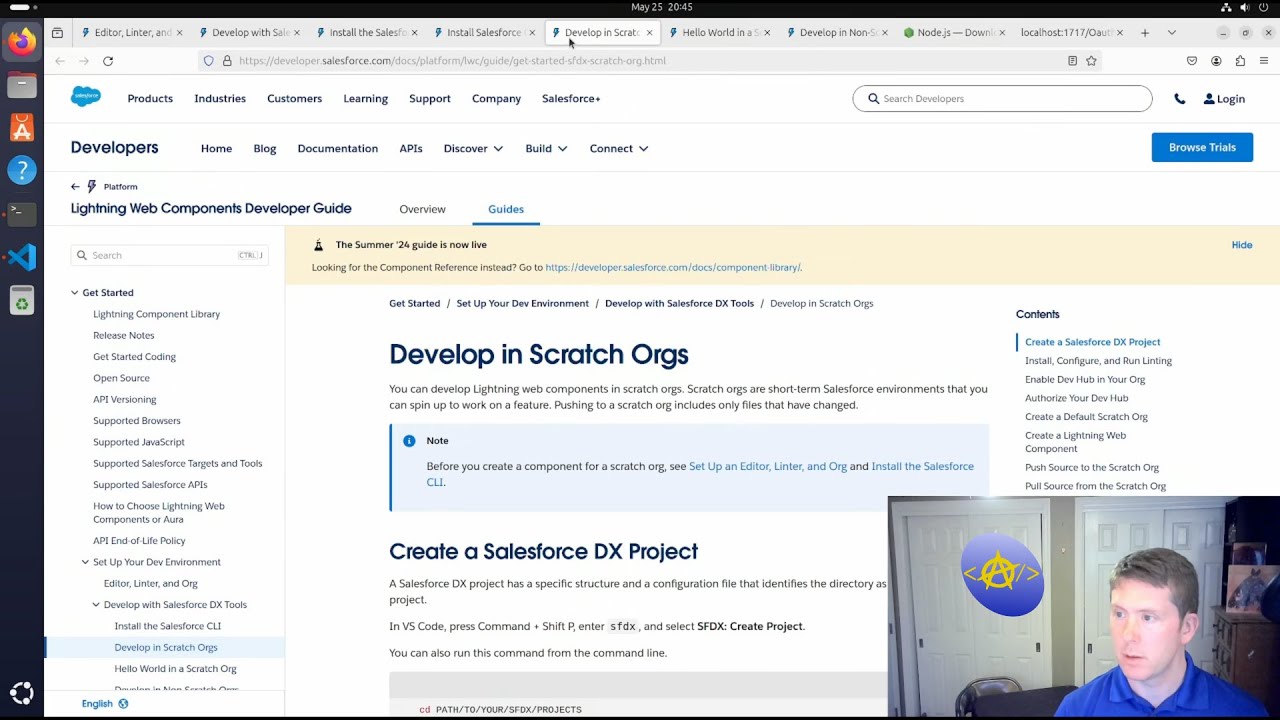Go back with the browser back arrow
The image size is (1280, 720).
click(60, 61)
